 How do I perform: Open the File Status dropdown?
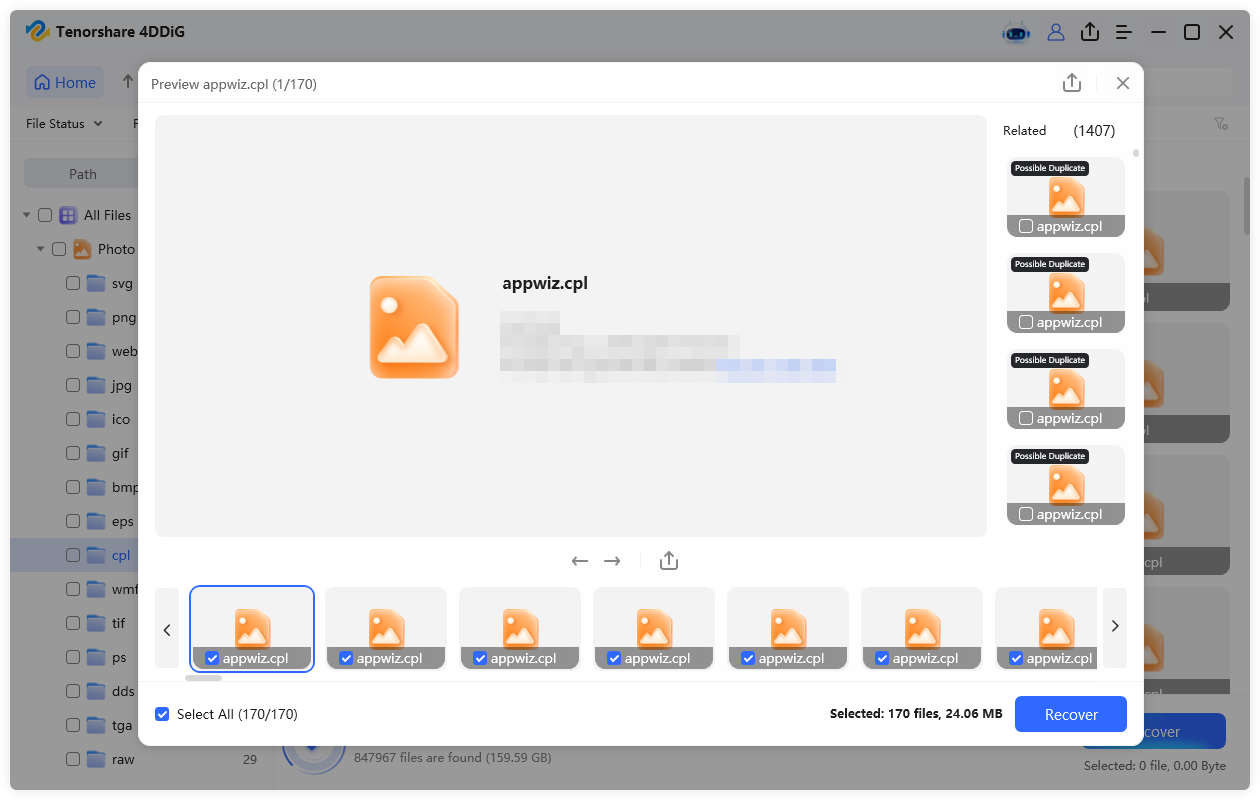(64, 124)
